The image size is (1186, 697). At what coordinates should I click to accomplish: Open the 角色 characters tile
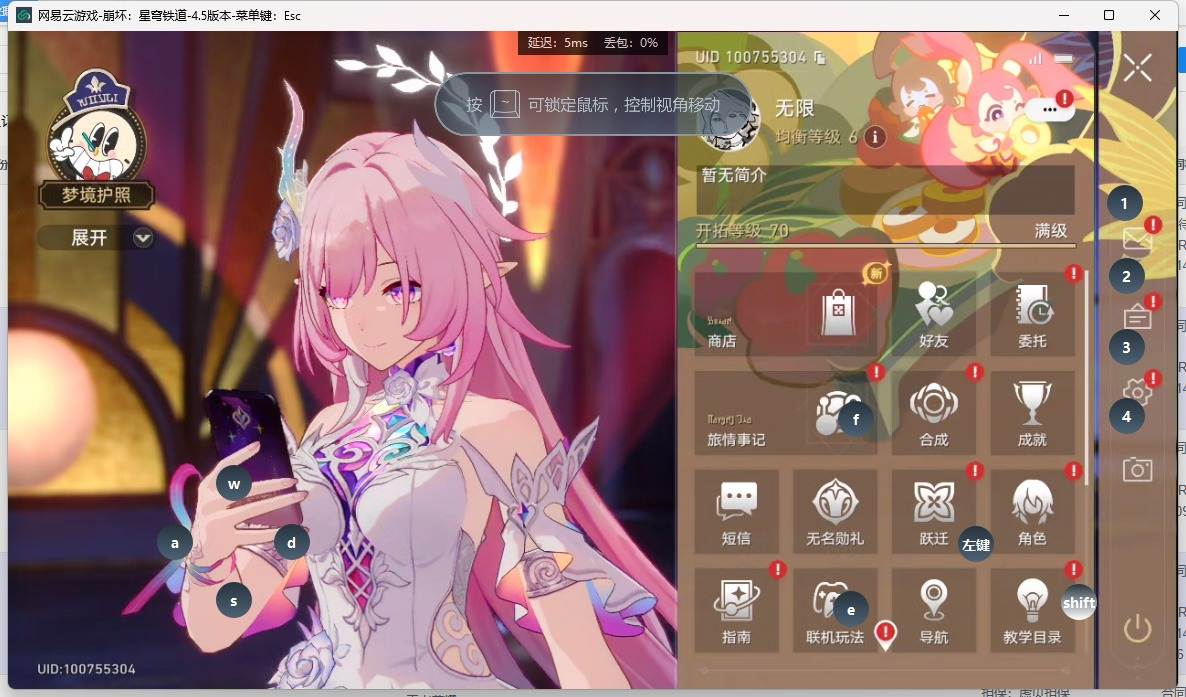pyautogui.click(x=1032, y=511)
